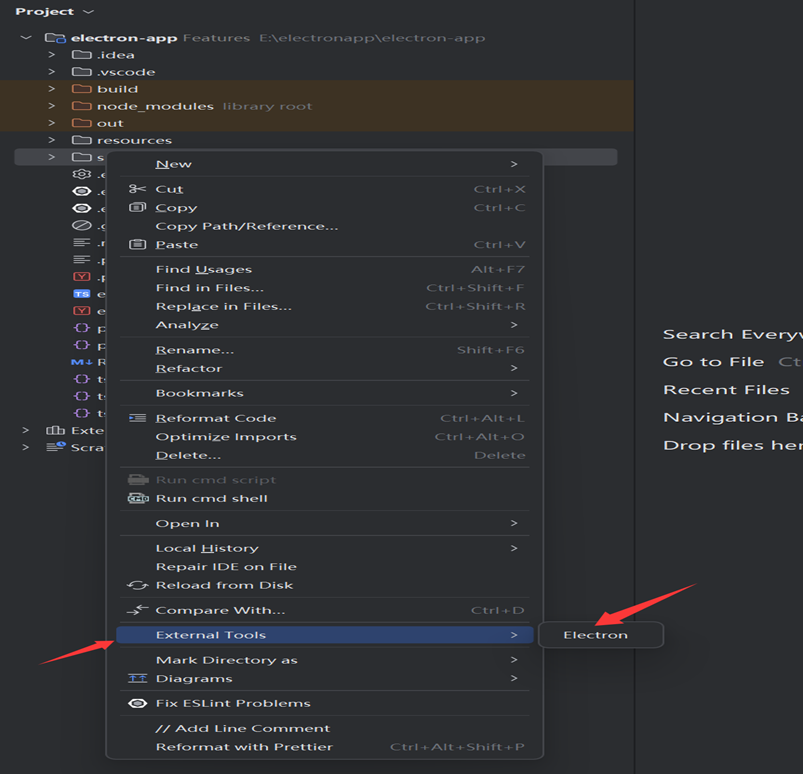Click the Reformat Code icon

click(x=138, y=418)
